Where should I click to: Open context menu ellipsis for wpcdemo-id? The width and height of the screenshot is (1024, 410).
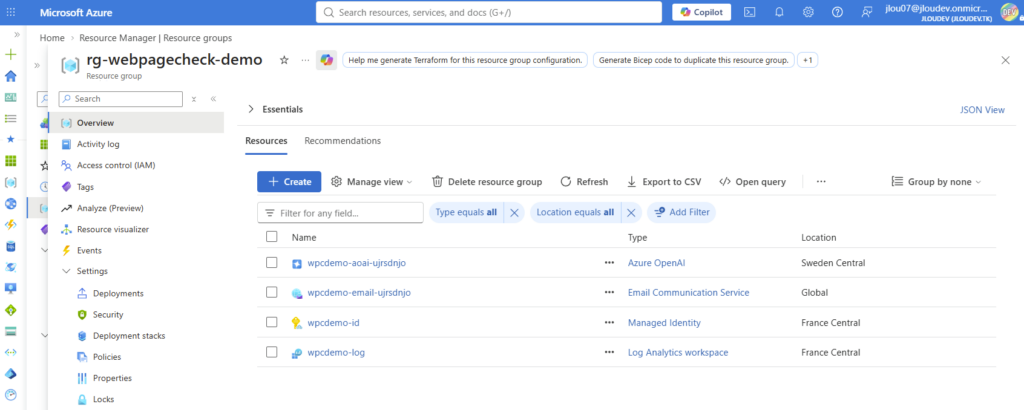click(609, 323)
